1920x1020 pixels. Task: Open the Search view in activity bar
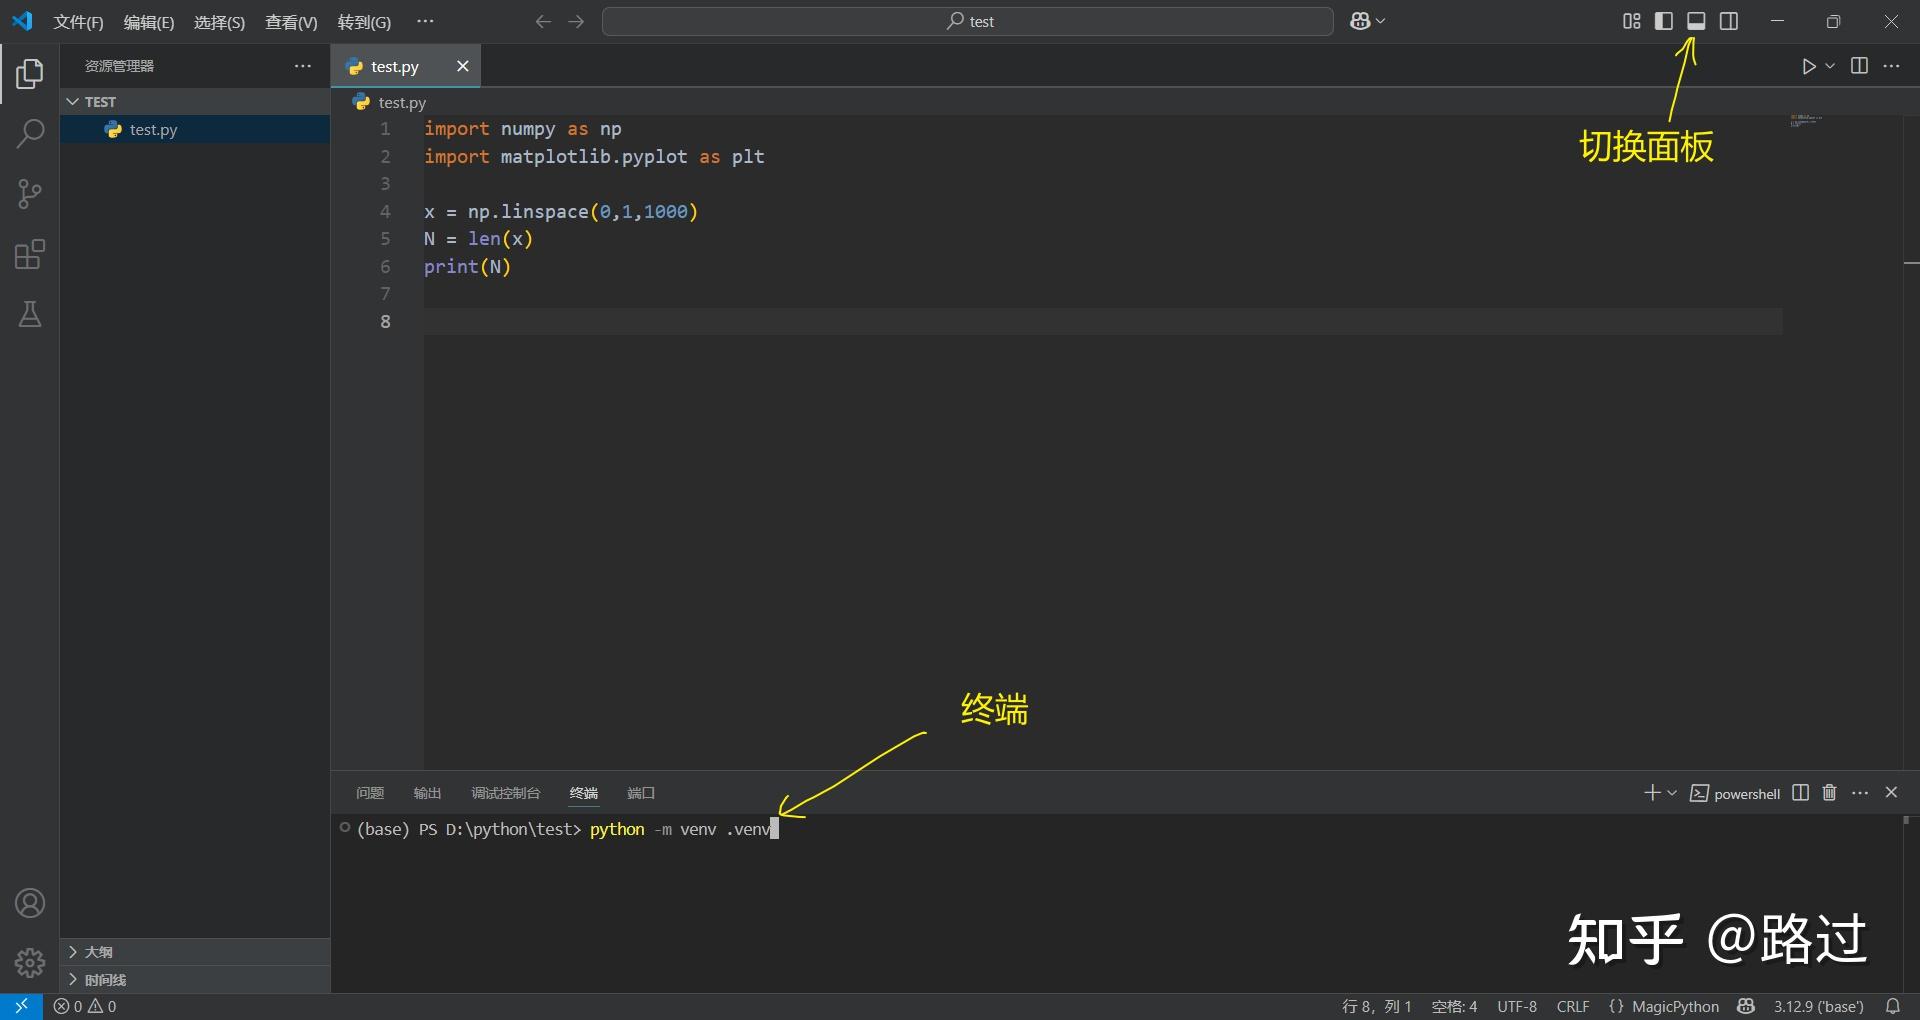(29, 133)
